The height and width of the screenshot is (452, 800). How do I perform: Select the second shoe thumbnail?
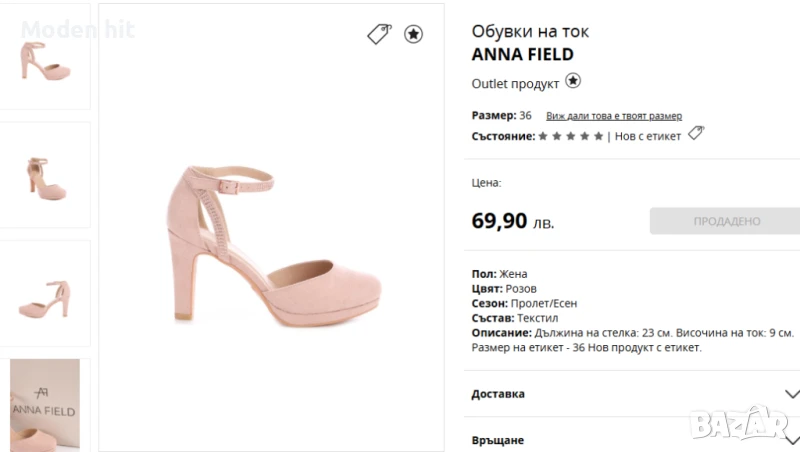[45, 176]
